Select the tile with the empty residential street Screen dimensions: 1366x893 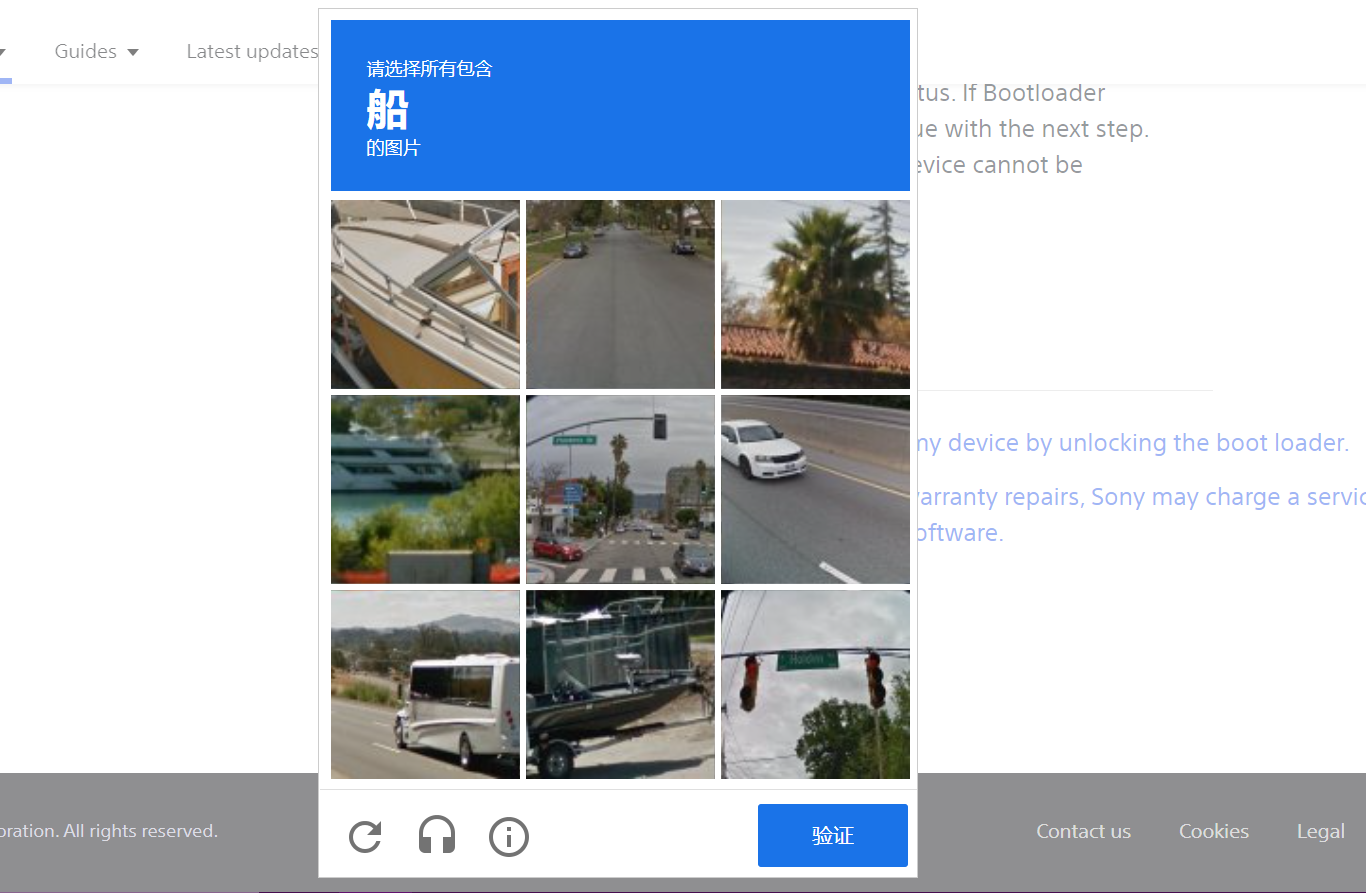pos(620,294)
